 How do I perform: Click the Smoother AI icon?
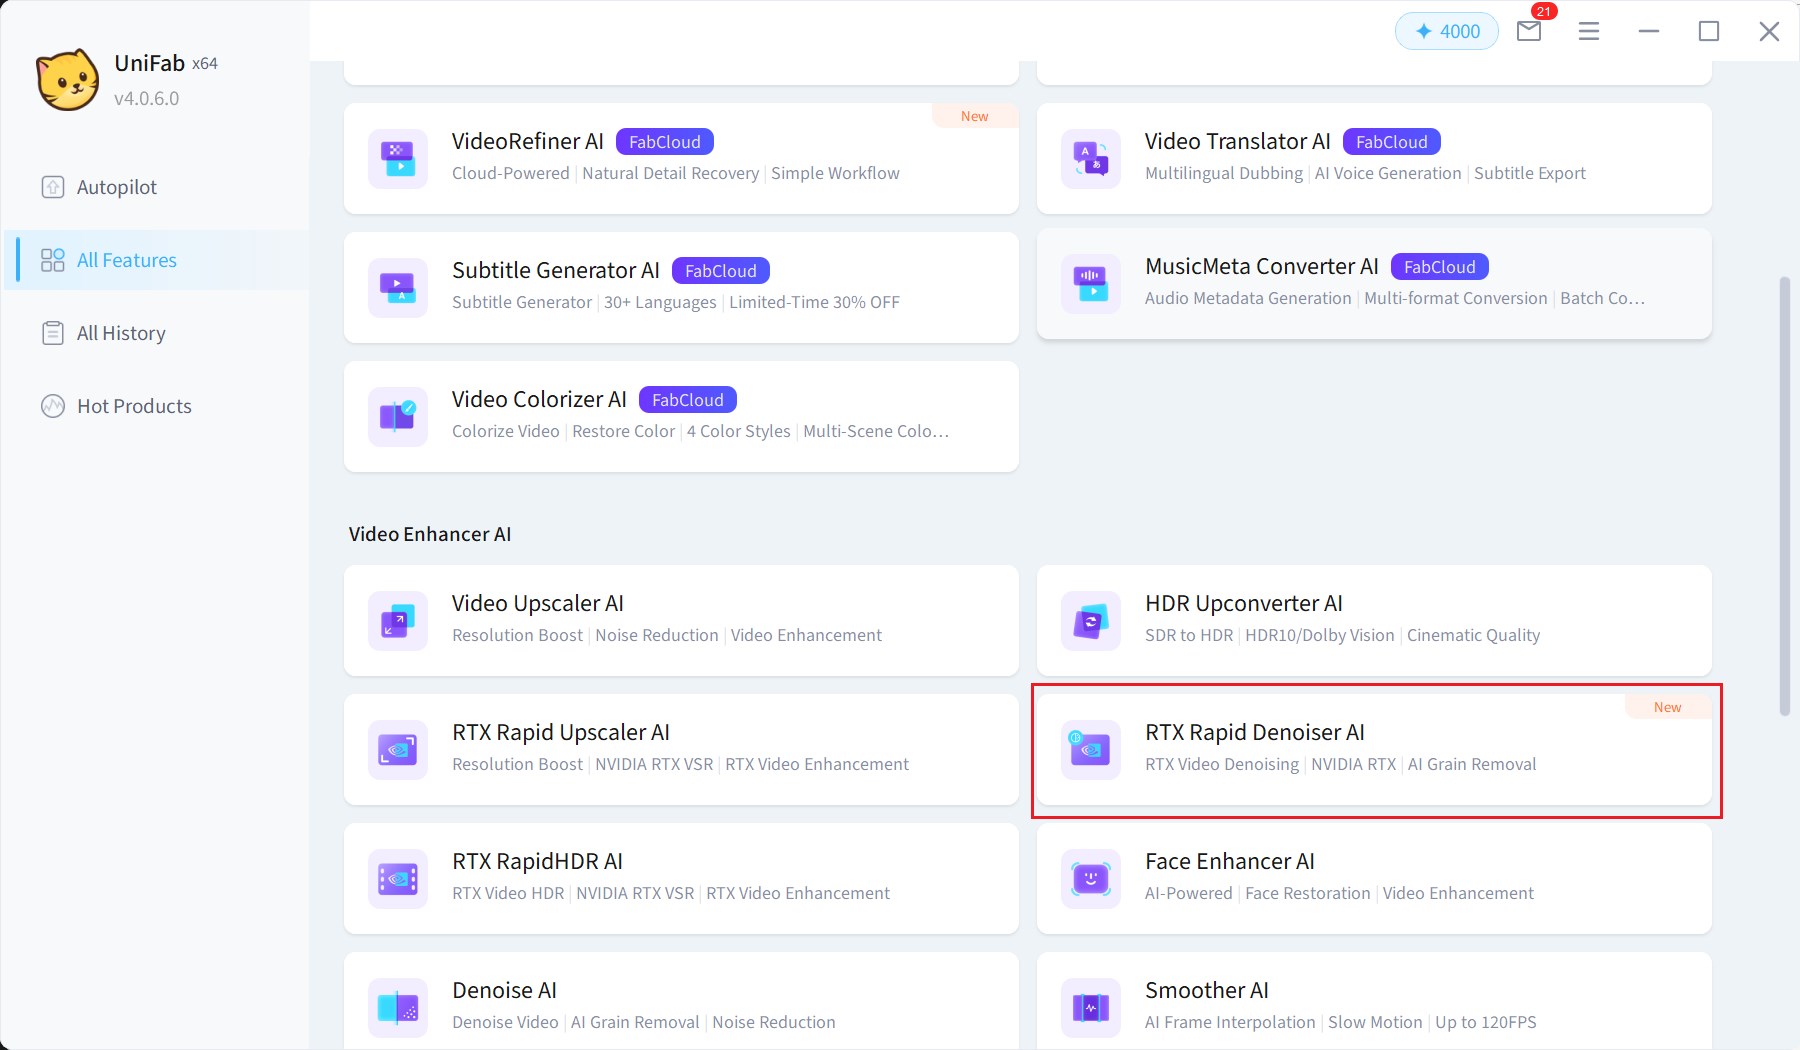point(1091,1007)
